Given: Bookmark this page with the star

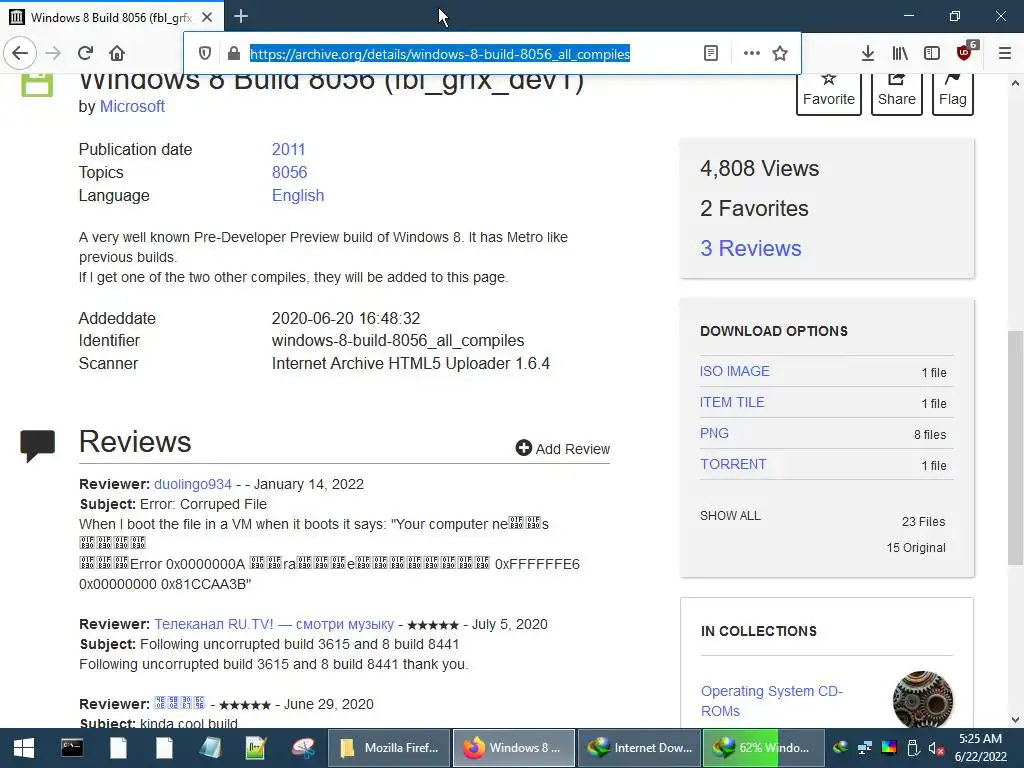Looking at the screenshot, I should (x=780, y=54).
